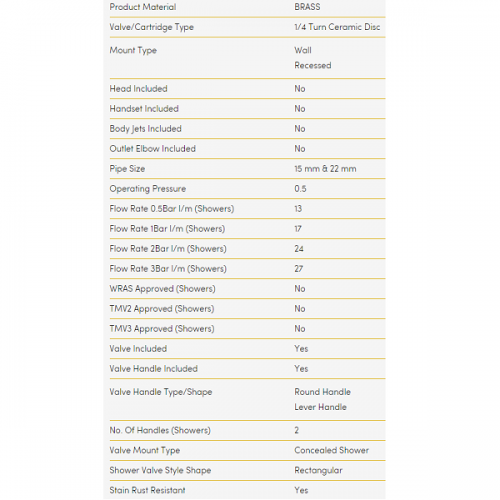This screenshot has height=500, width=500.
Task: Click the TMV3 Approved (Showers) label
Action: click(162, 329)
